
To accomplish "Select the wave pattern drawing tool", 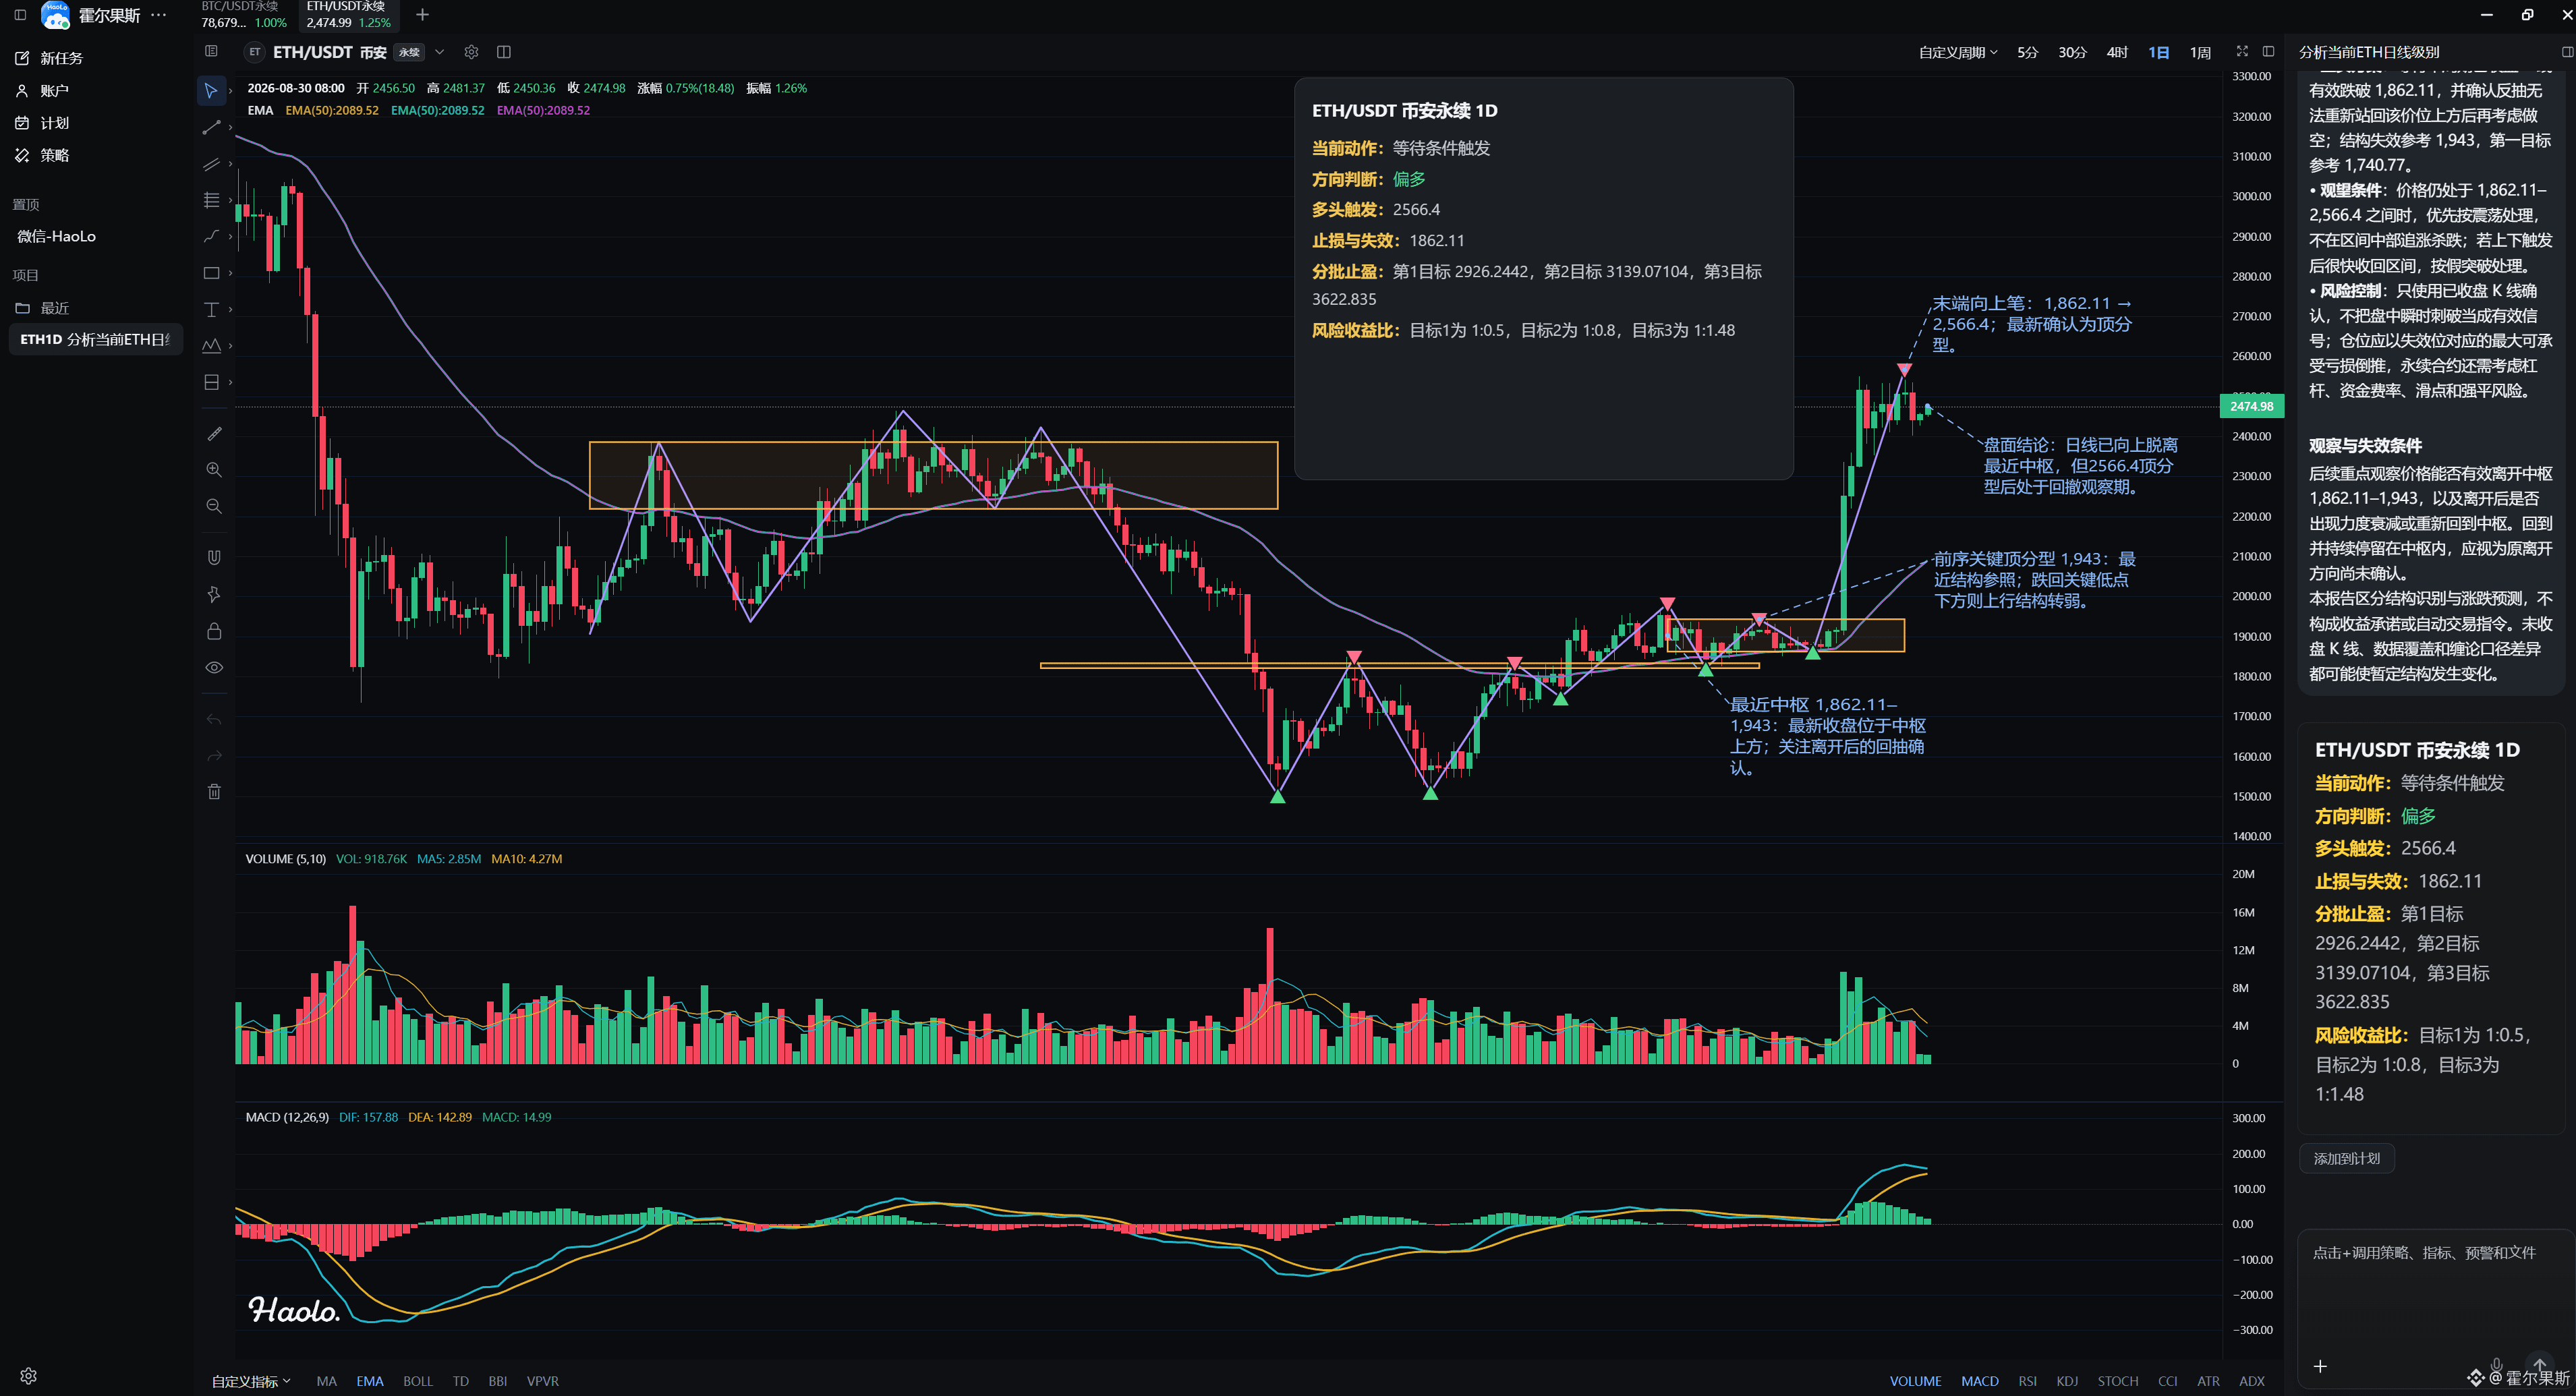I will (211, 346).
